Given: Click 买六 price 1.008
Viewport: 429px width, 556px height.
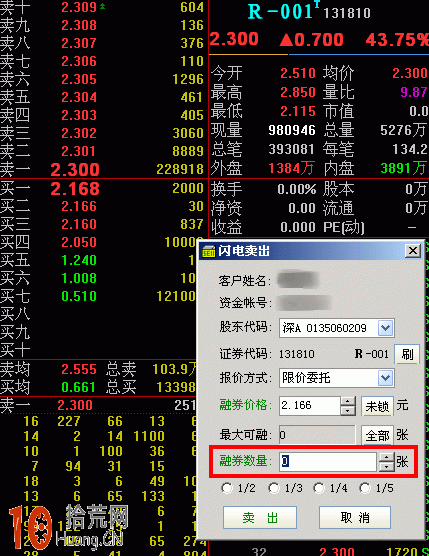Looking at the screenshot, I should 79,278.
